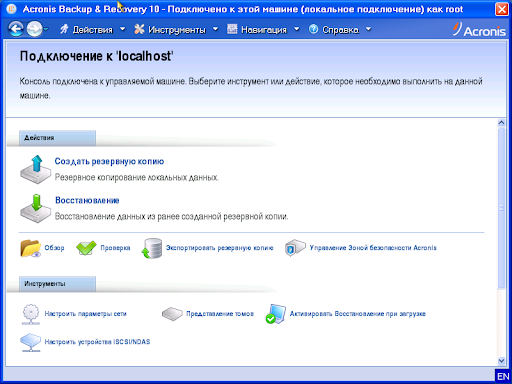Screen dimensions: 512x384
Task: Click the Справка question-mark icon
Action: click(313, 29)
